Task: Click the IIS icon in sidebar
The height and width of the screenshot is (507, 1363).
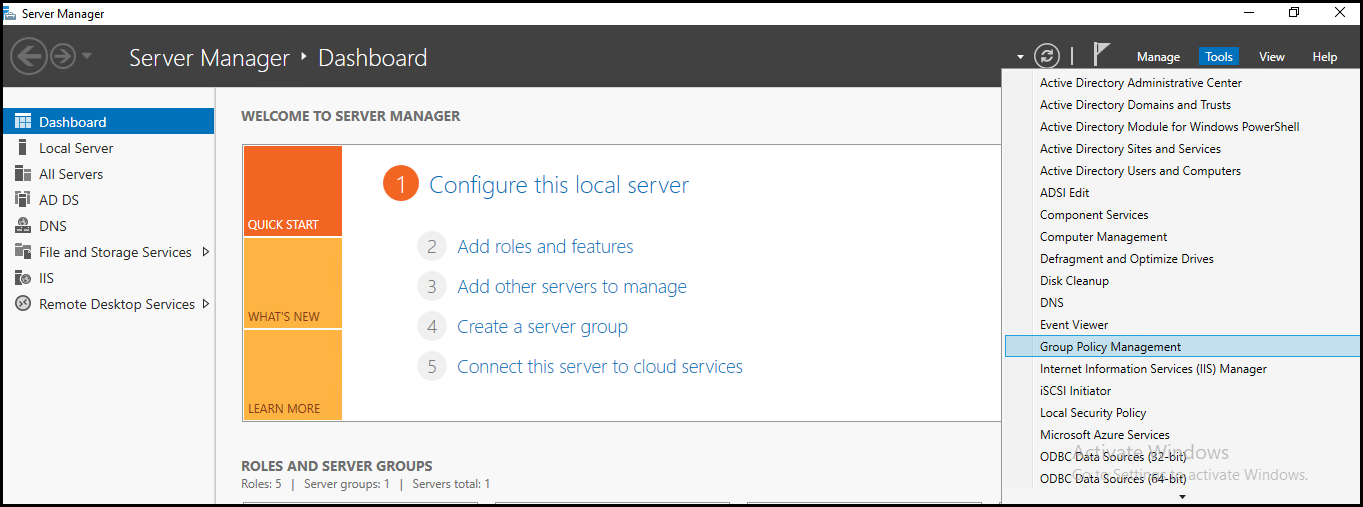Action: point(23,278)
